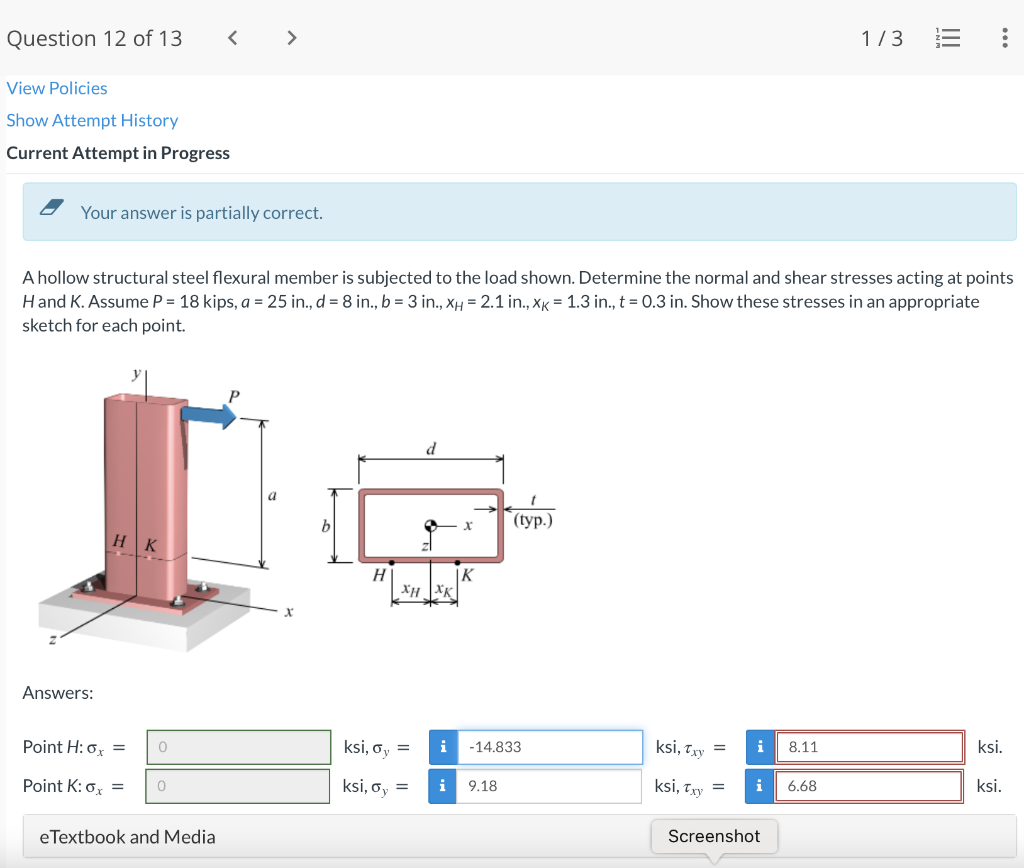This screenshot has width=1024, height=868.
Task: Click the 'Point H: σx =' label
Action: coord(74,747)
